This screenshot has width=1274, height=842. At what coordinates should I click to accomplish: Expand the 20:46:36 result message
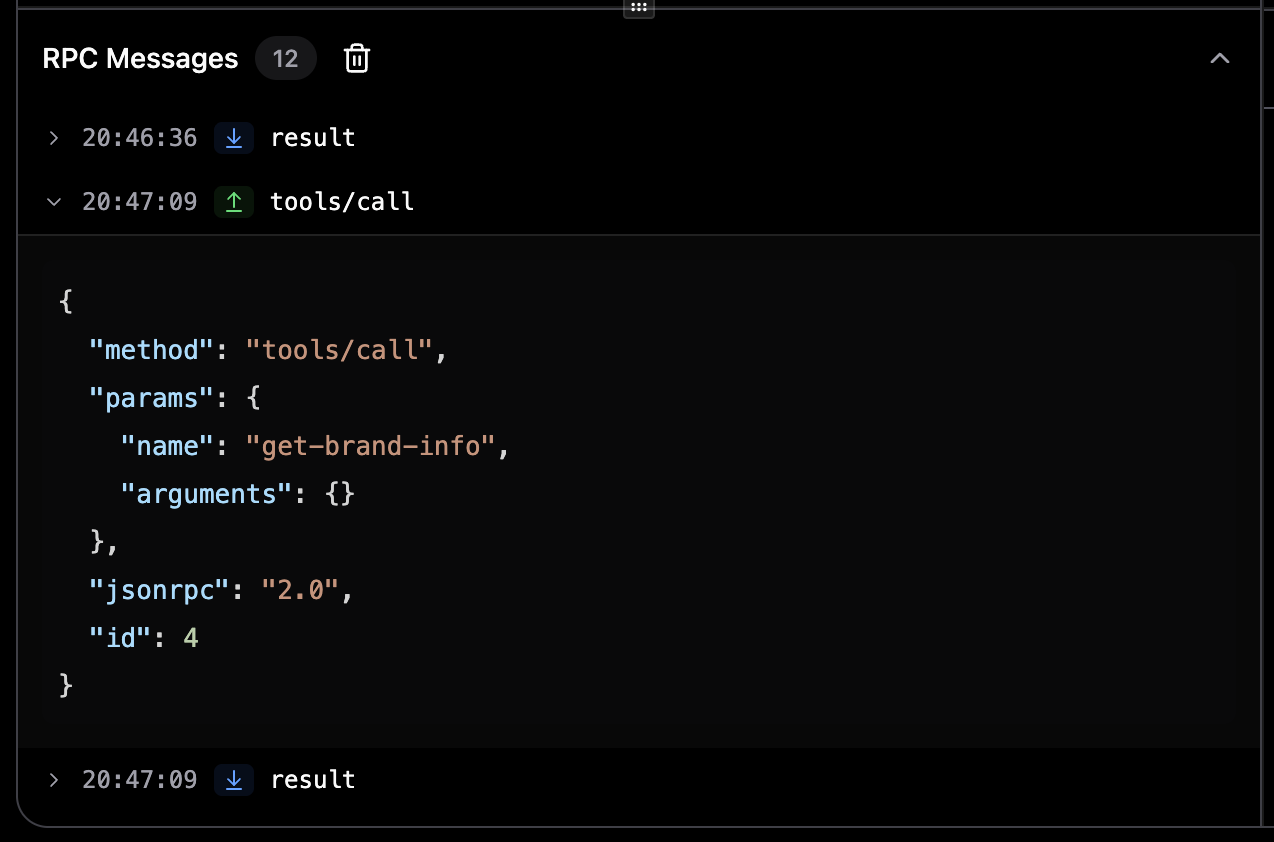coord(53,137)
